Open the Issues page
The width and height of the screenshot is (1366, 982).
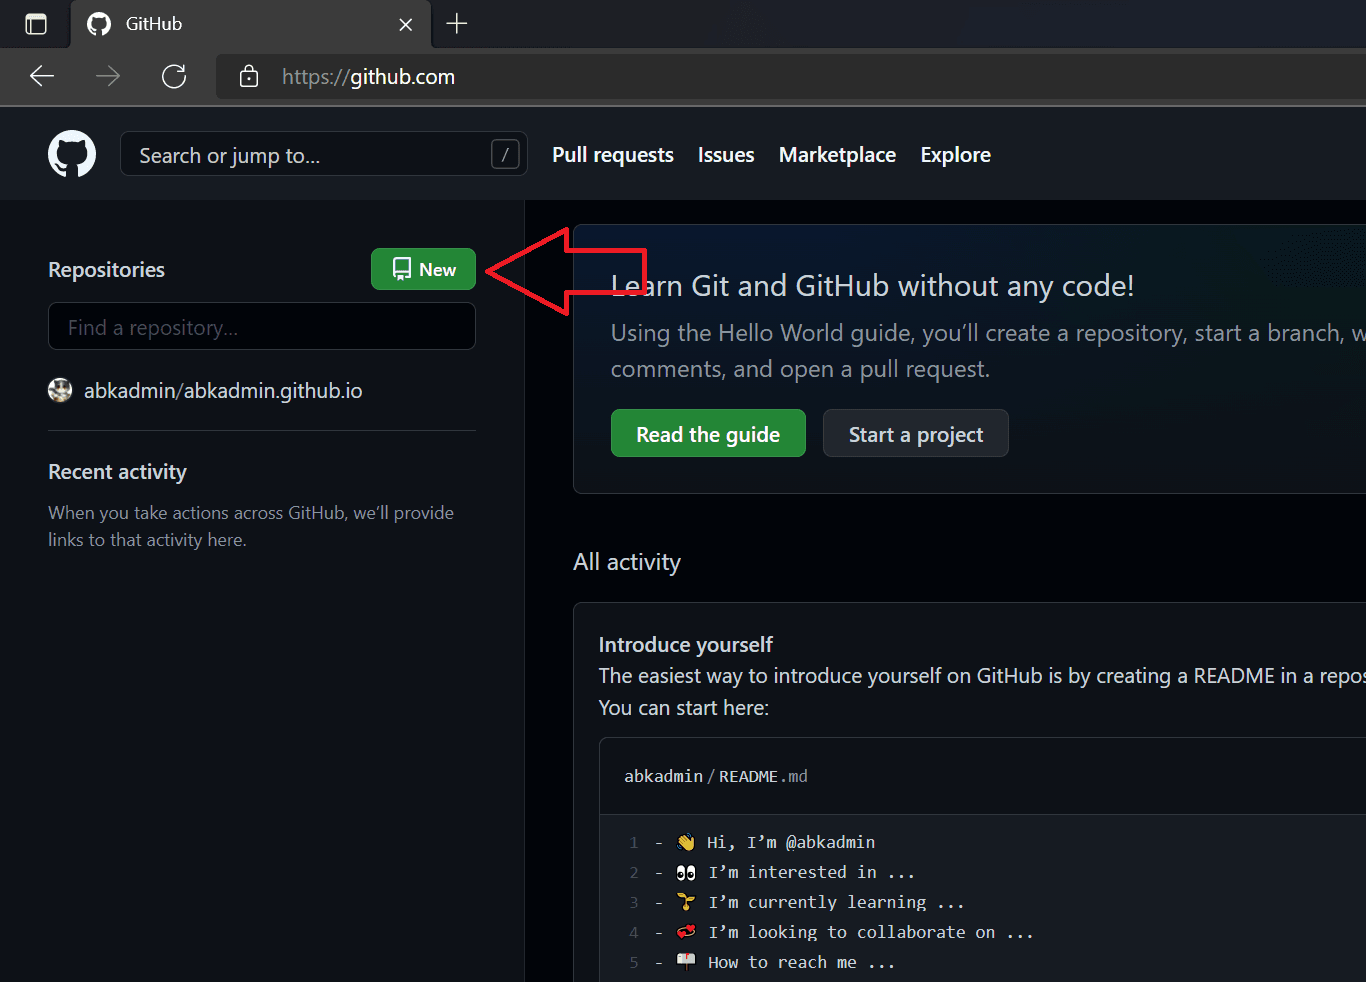pyautogui.click(x=726, y=155)
